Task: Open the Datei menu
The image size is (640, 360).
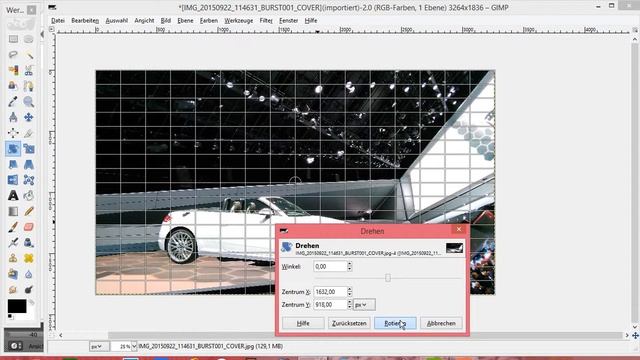Action: (x=58, y=20)
